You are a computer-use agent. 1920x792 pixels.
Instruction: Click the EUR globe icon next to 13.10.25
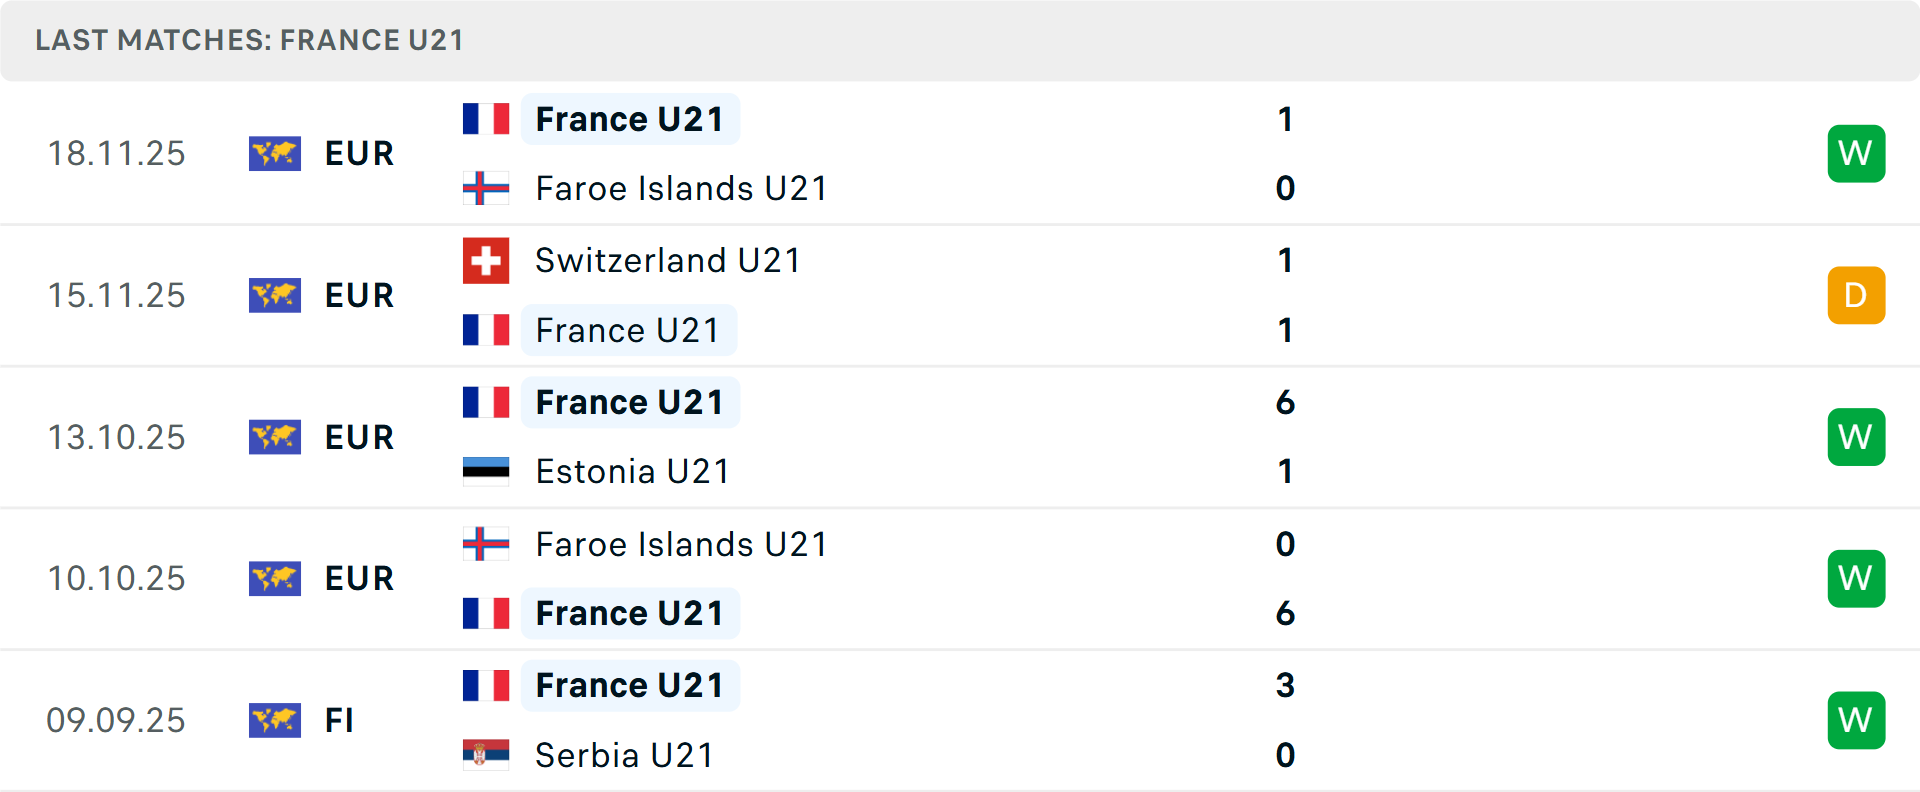[275, 437]
